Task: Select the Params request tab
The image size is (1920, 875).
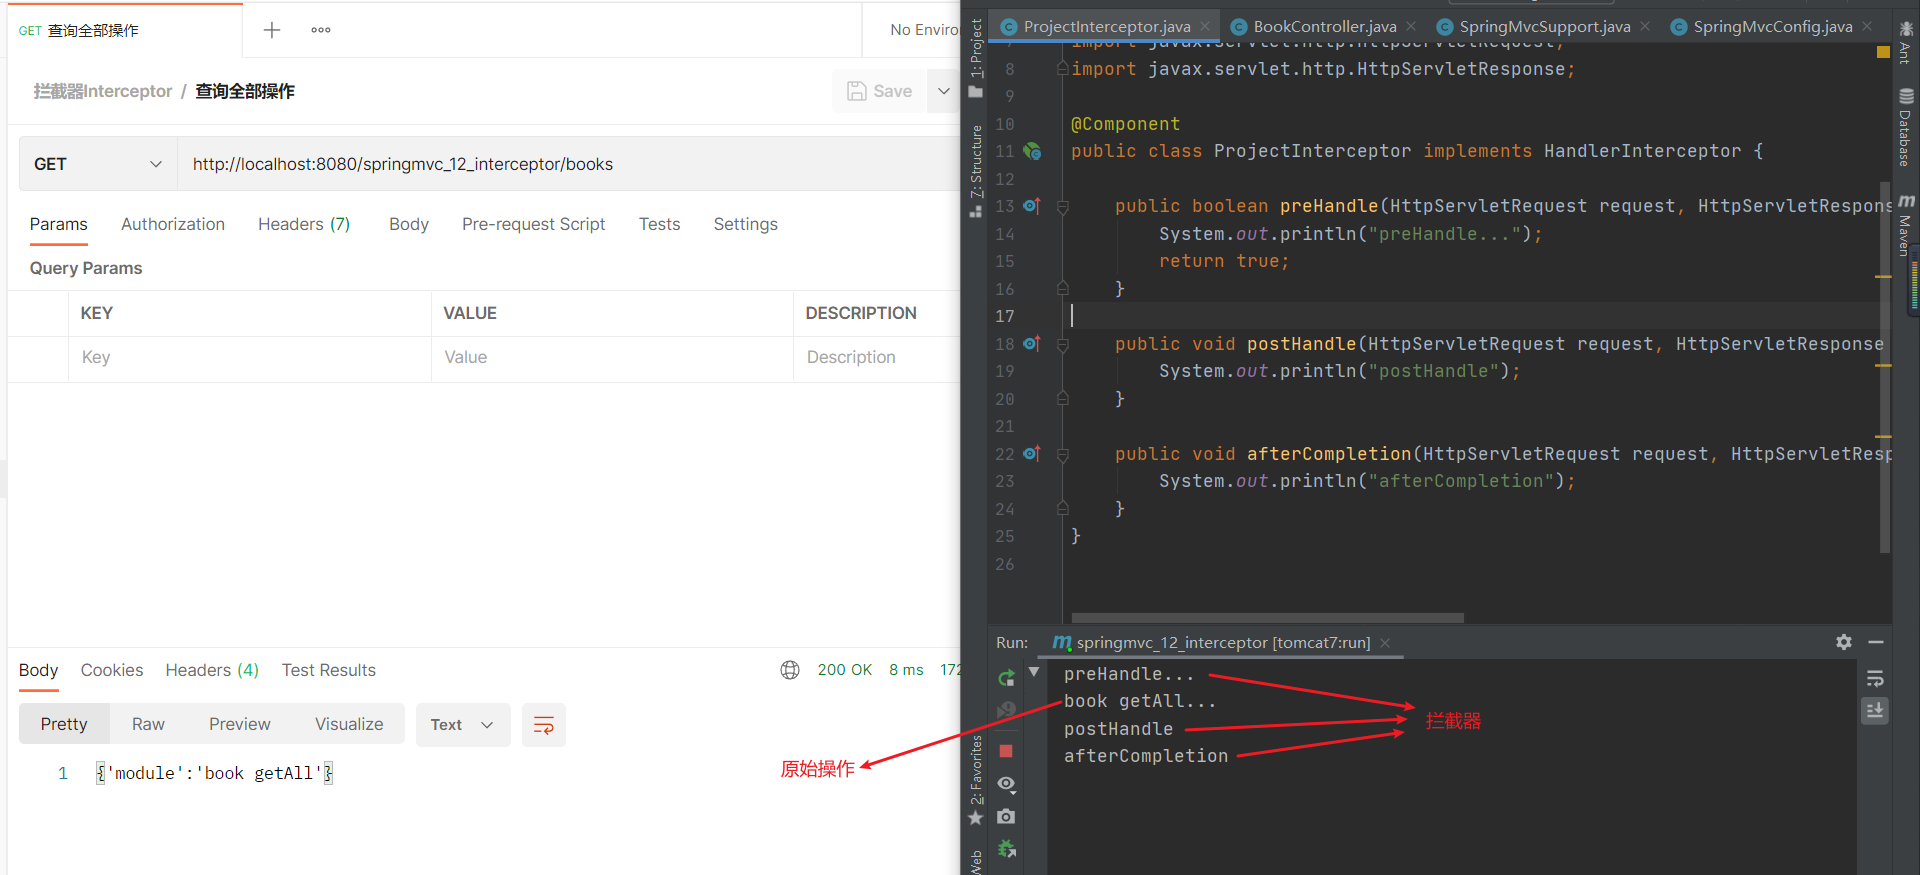Action: click(x=59, y=224)
